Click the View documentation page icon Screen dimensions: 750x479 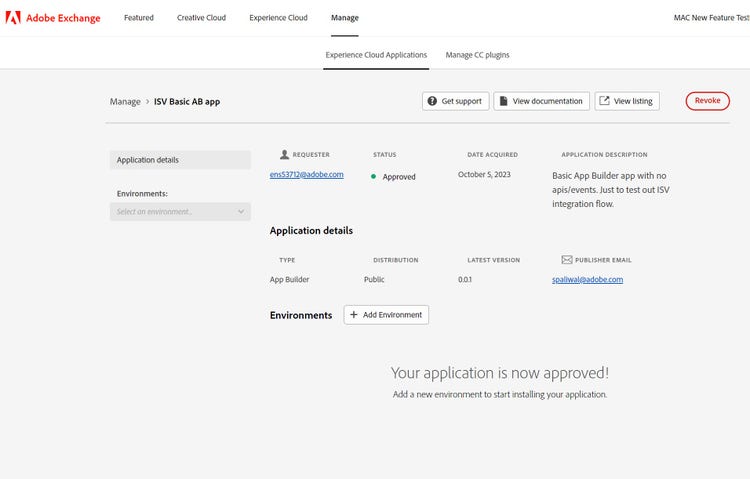(x=503, y=101)
